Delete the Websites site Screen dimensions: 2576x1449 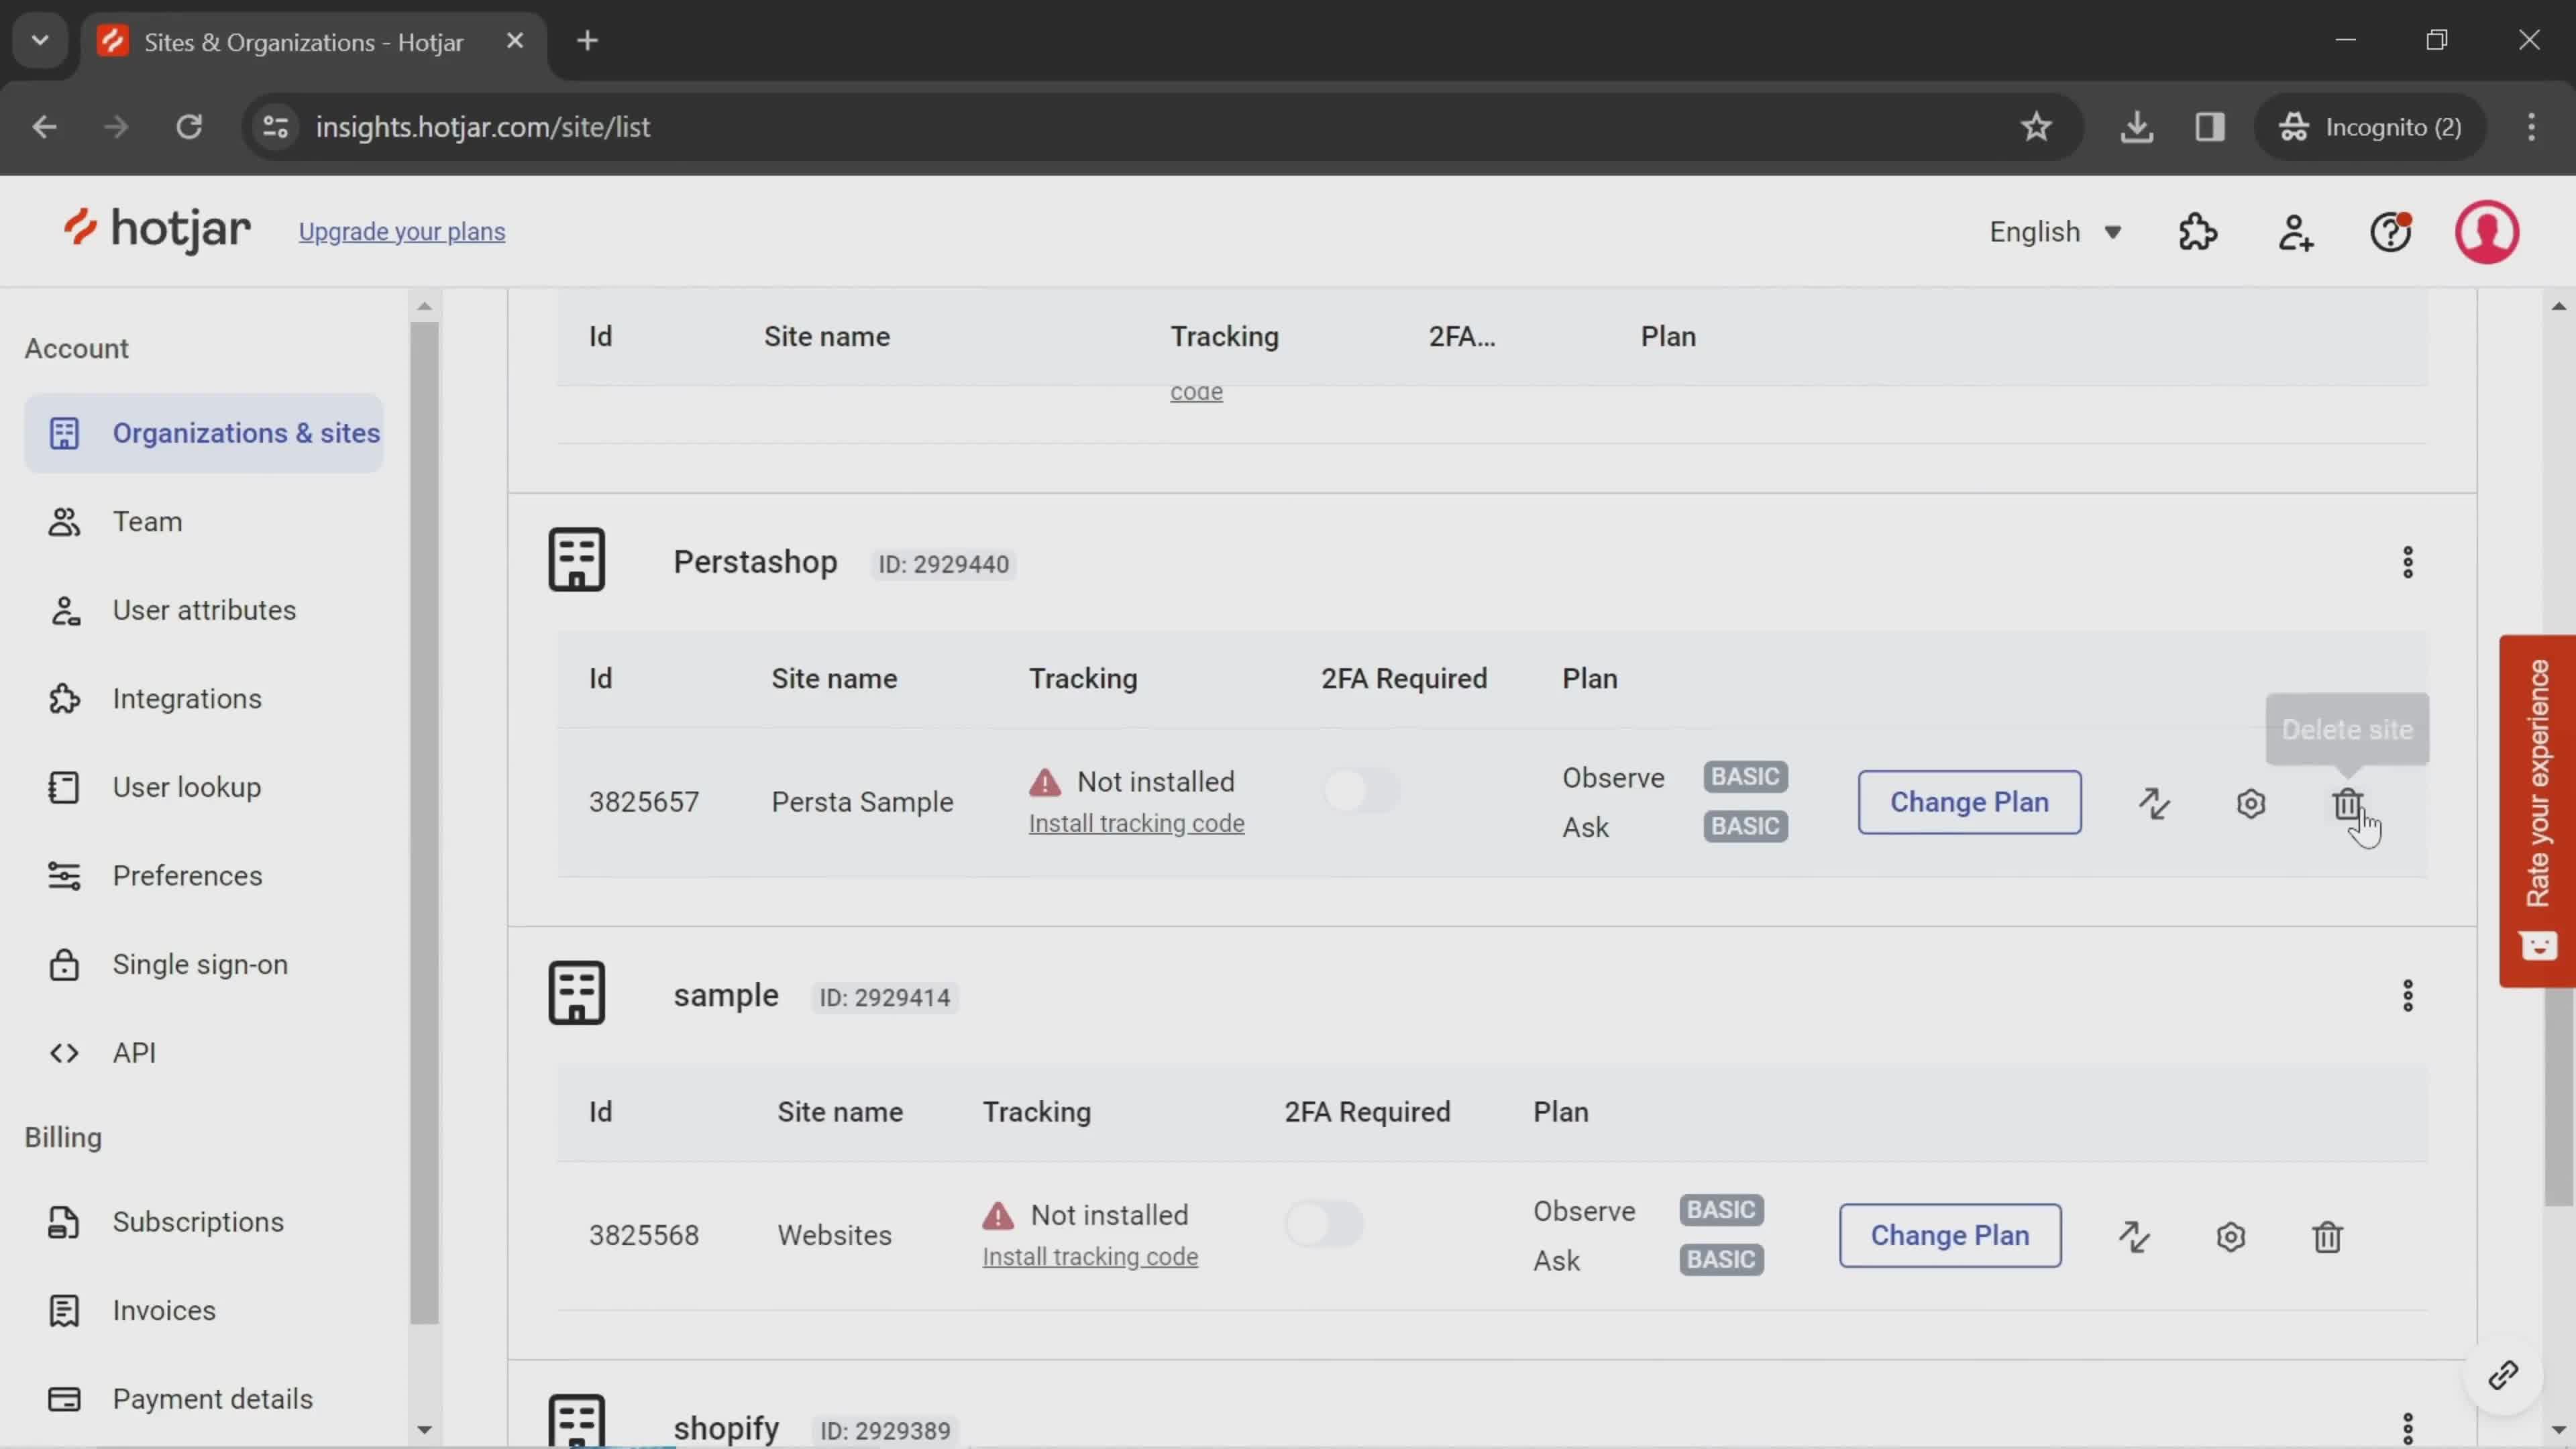2327,1237
